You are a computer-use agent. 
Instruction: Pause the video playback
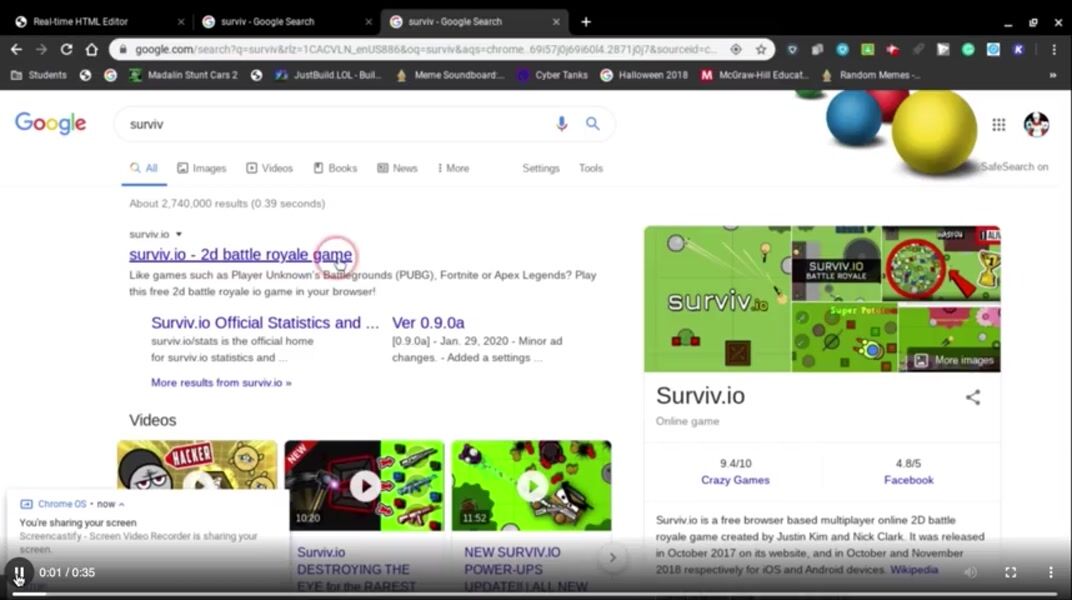click(x=18, y=573)
